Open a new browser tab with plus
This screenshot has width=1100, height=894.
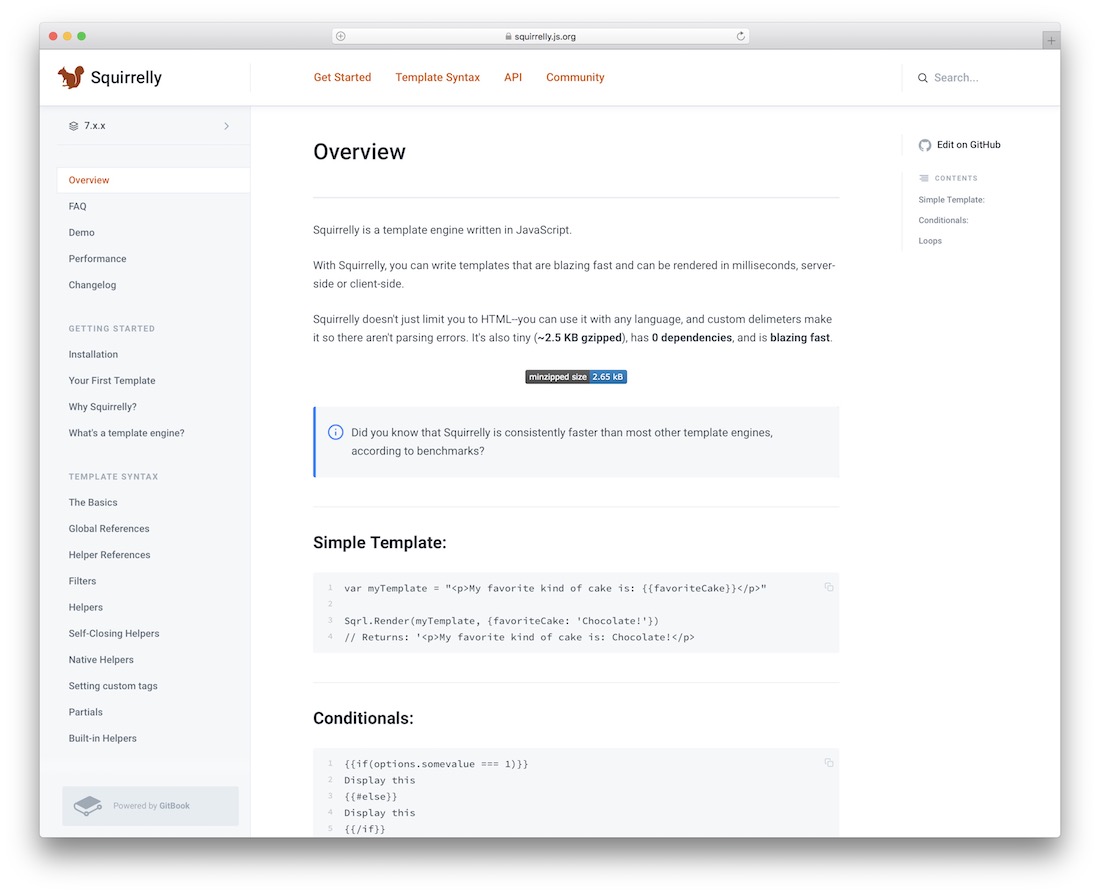click(1051, 41)
